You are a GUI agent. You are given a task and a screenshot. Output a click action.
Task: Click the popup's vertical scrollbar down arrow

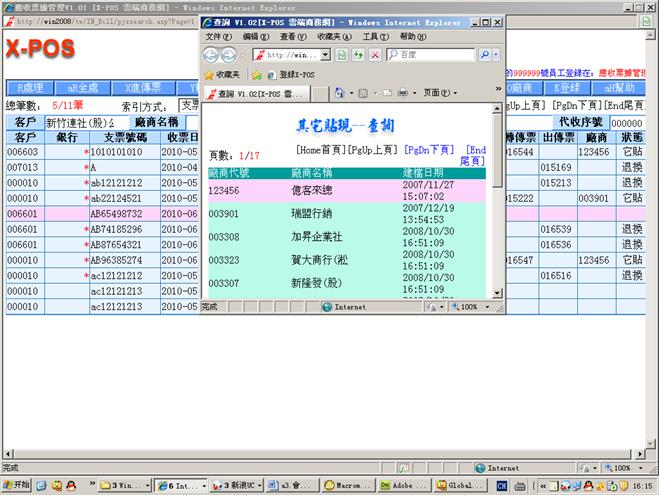pos(498,293)
